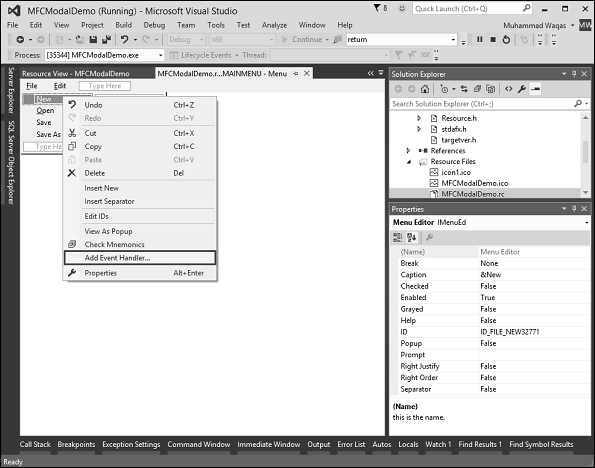Image resolution: width=595 pixels, height=468 pixels.
Task: Expand the References tree node
Action: pos(408,151)
